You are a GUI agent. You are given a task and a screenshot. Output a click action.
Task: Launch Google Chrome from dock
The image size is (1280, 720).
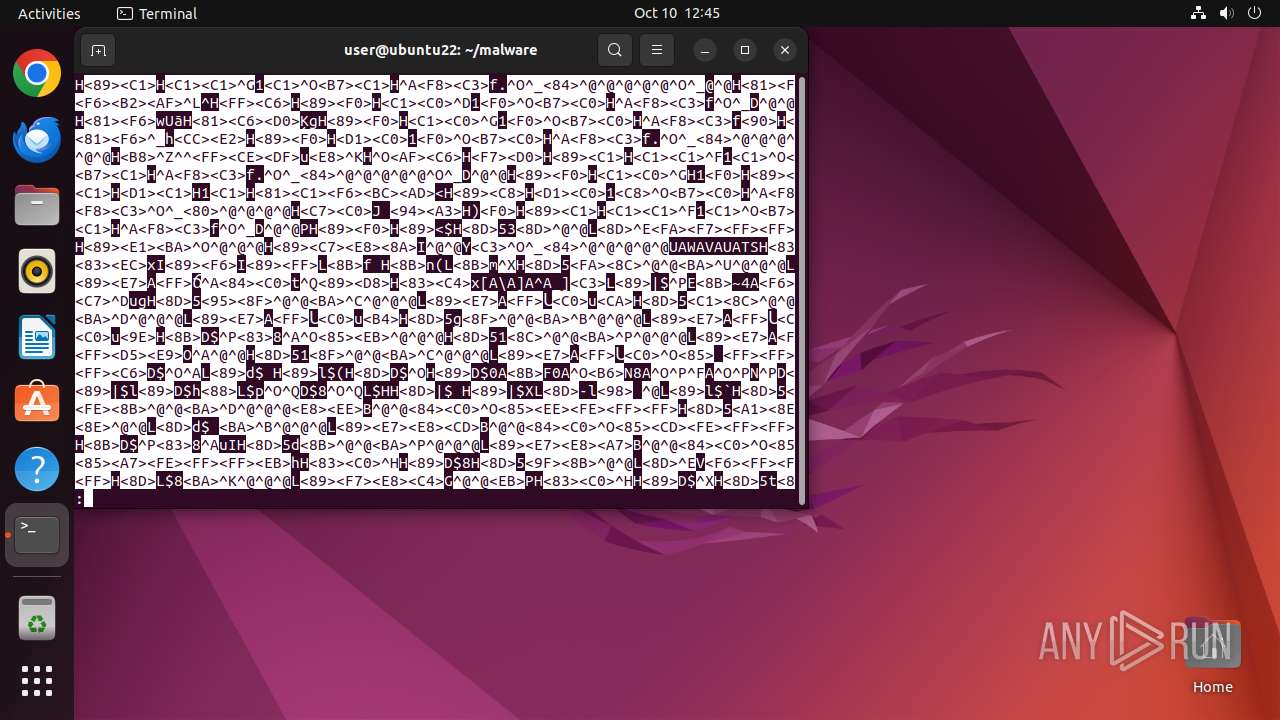tap(37, 74)
